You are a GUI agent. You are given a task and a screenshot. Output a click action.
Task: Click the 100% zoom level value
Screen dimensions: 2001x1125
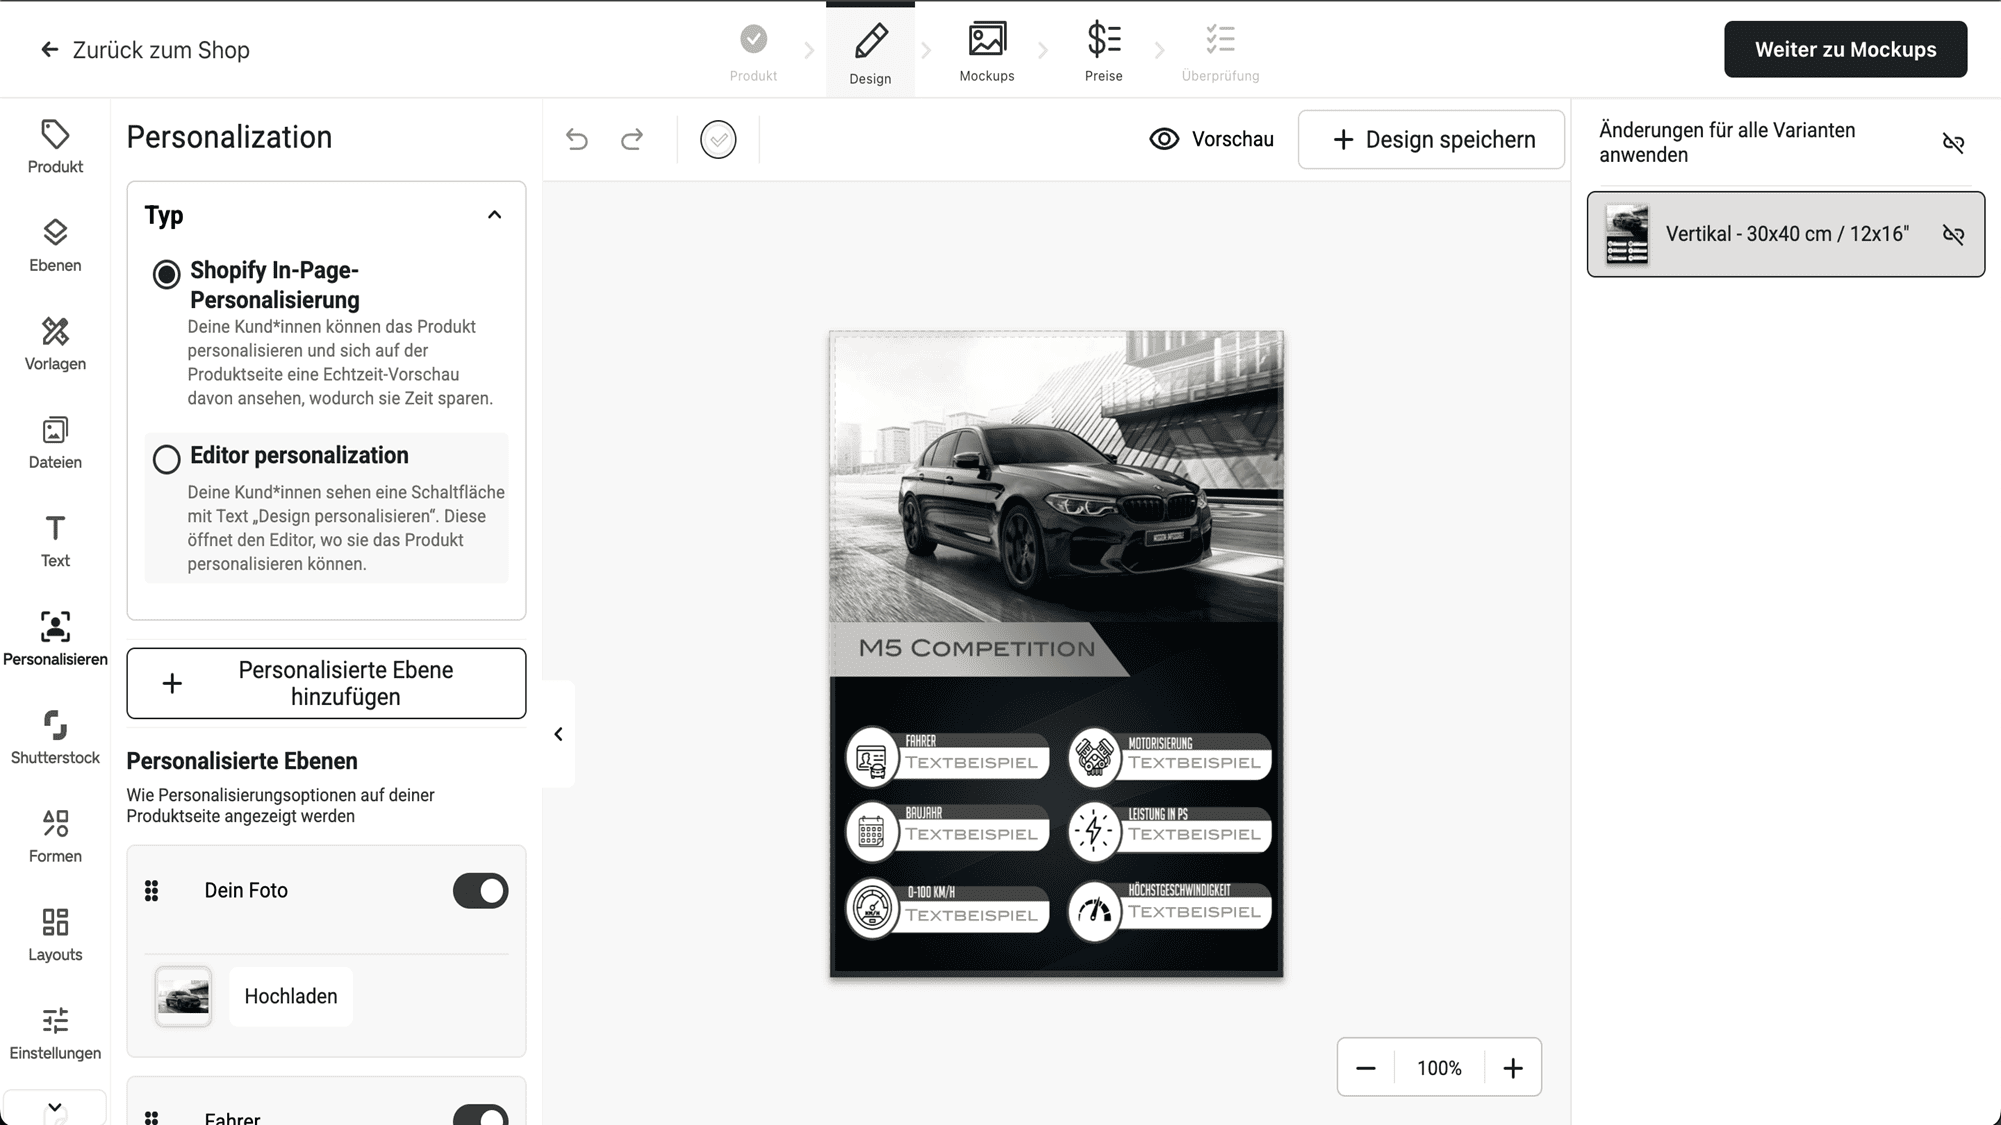pos(1439,1068)
